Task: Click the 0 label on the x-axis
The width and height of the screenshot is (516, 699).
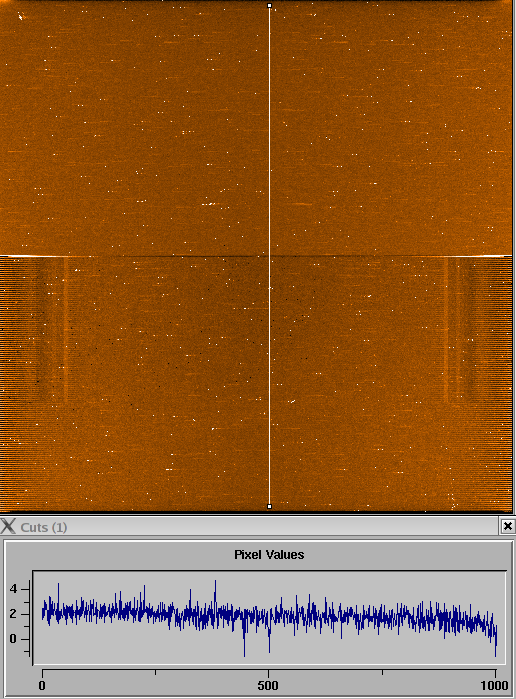Action: pos(42,685)
